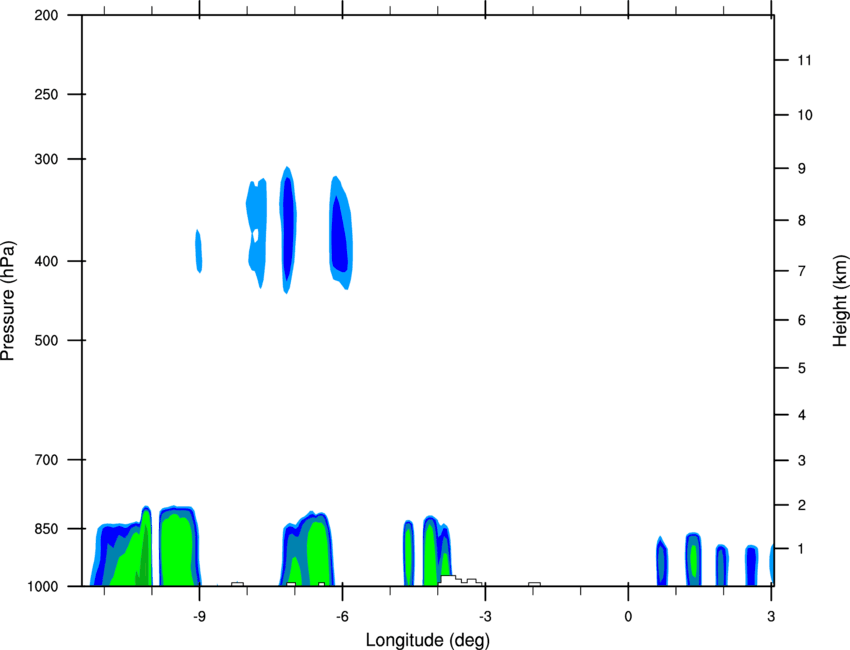Pick the 5 km height label
850x650 pixels.
click(x=801, y=369)
